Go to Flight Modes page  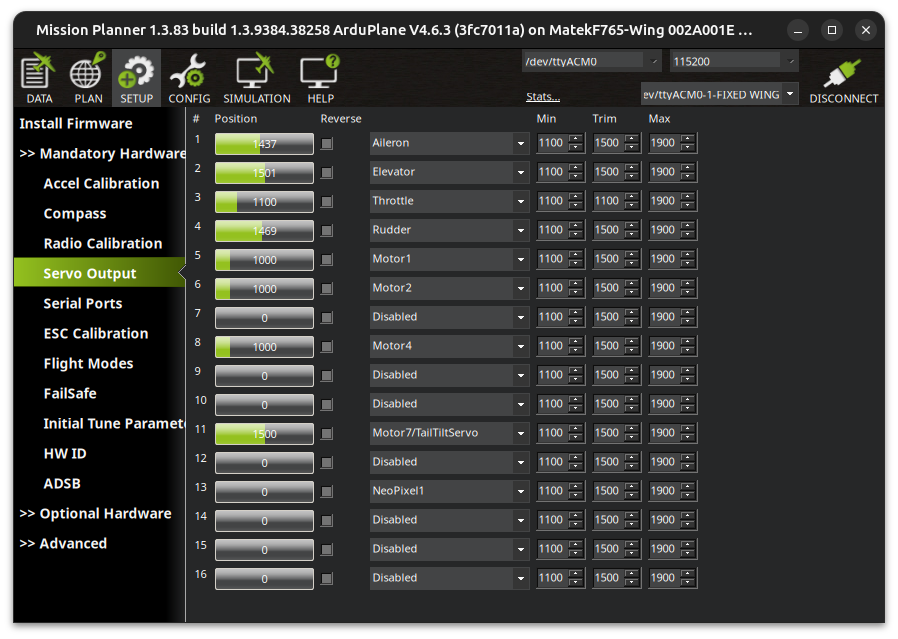[88, 364]
